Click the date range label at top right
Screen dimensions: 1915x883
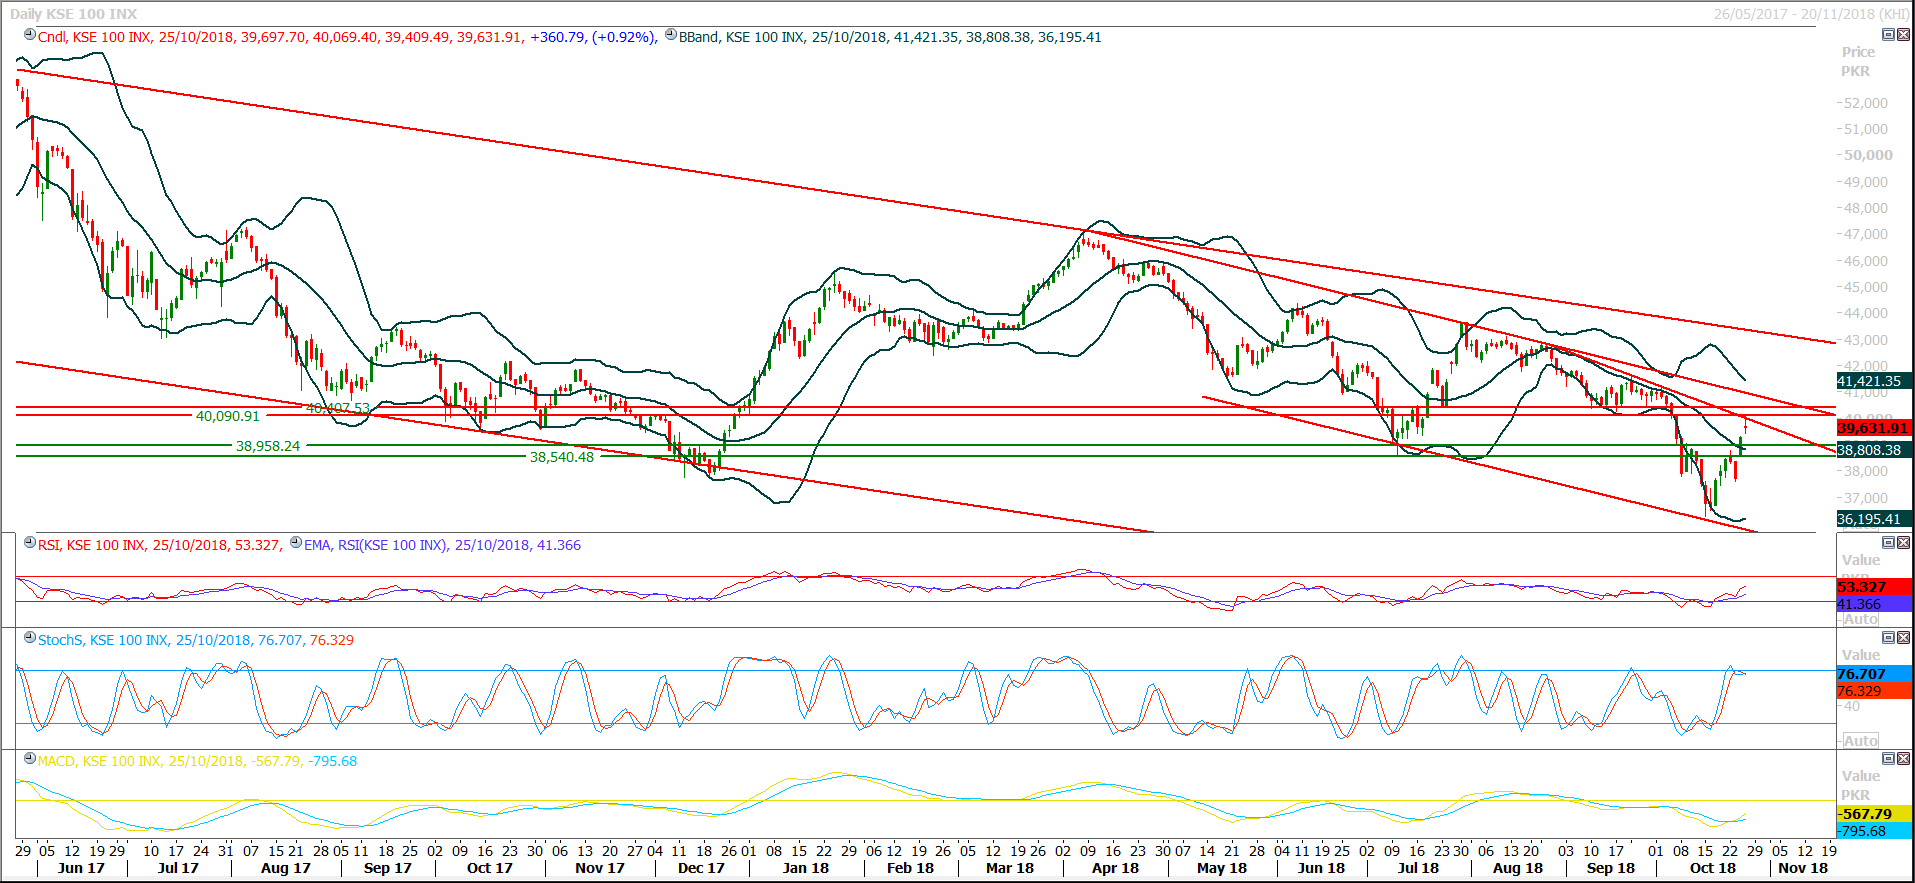[1810, 14]
